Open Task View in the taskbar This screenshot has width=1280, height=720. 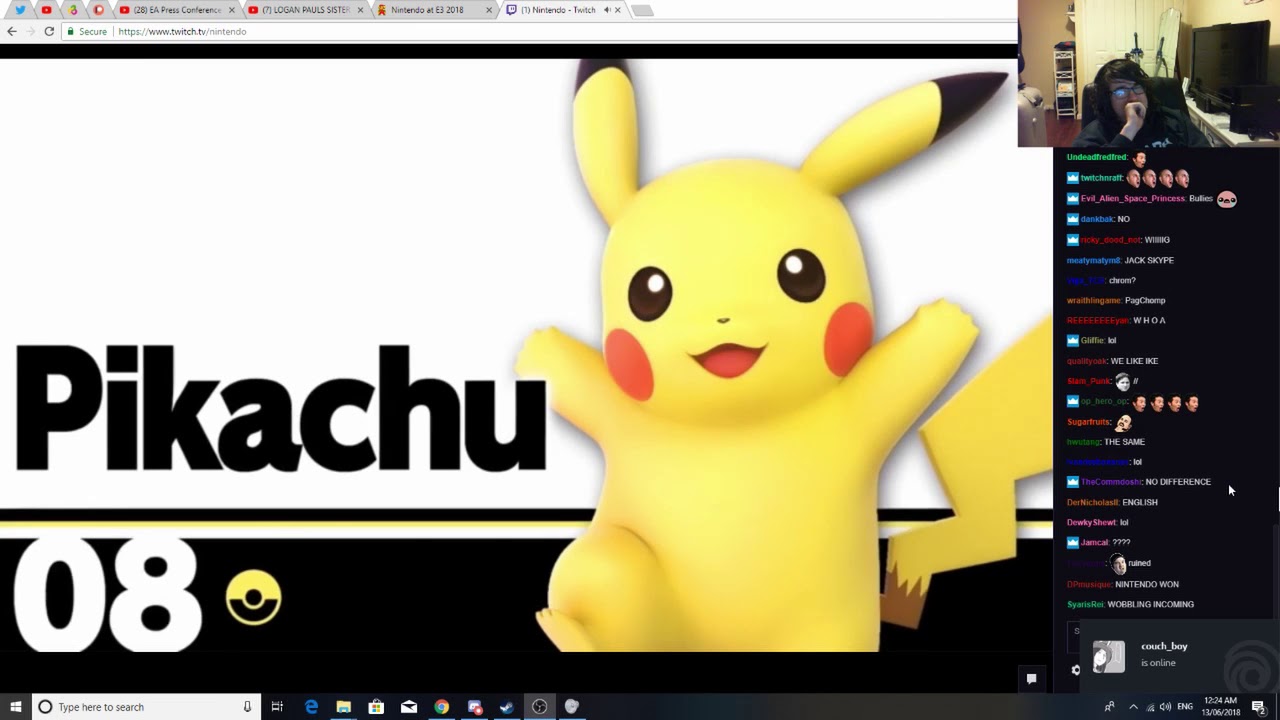point(277,707)
